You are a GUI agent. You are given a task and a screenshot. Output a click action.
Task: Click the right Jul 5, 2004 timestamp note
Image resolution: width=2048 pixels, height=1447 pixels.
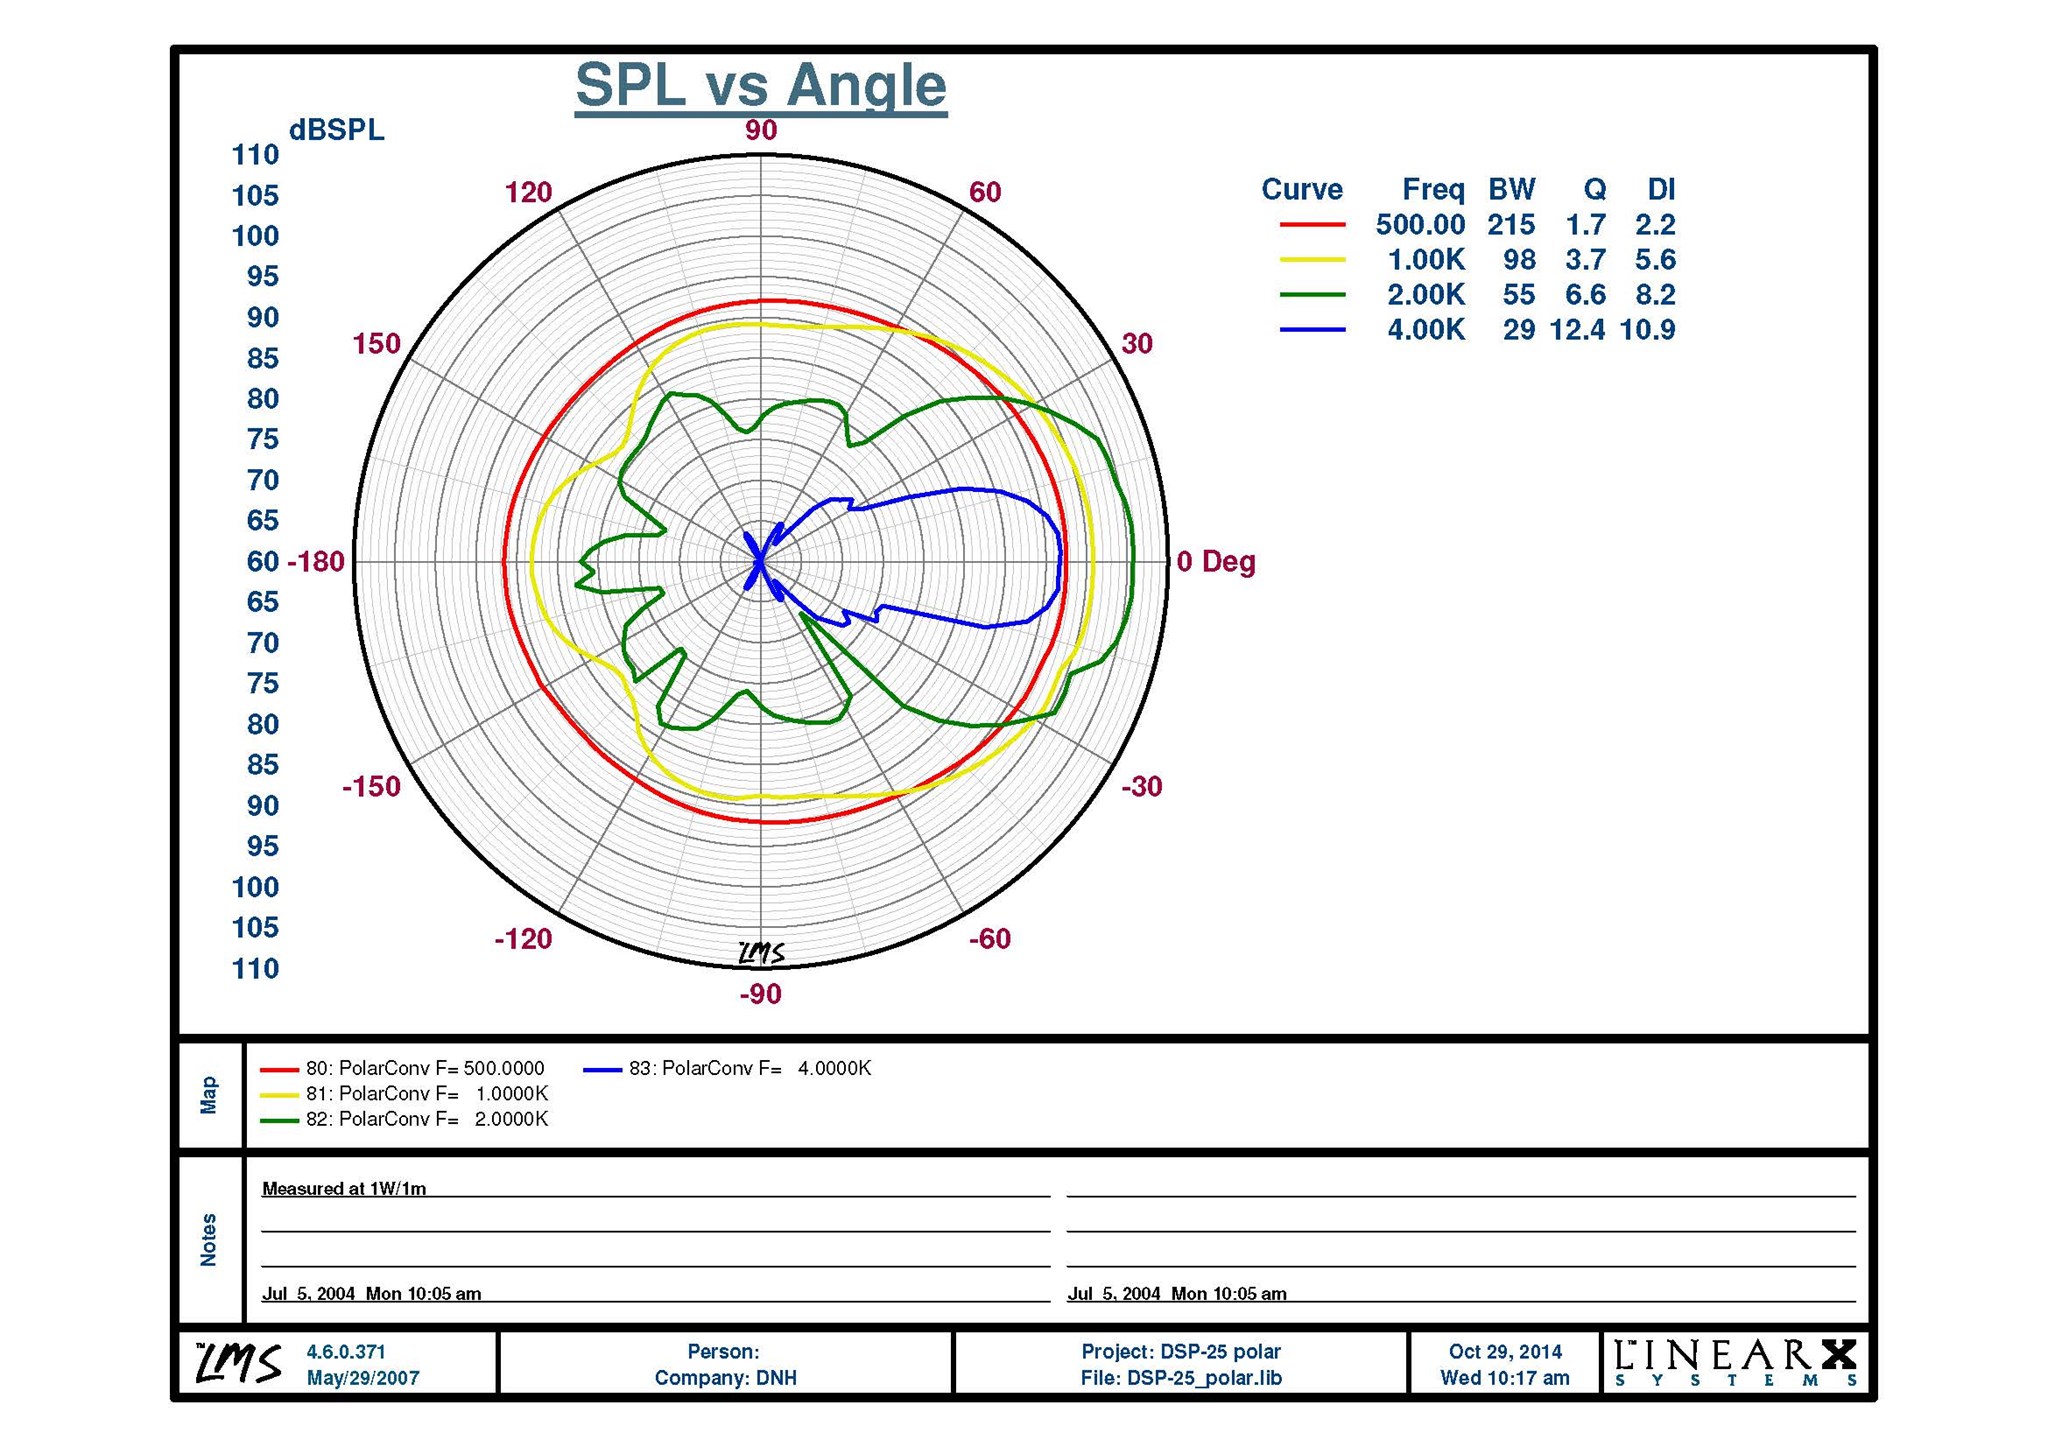coord(1177,1294)
